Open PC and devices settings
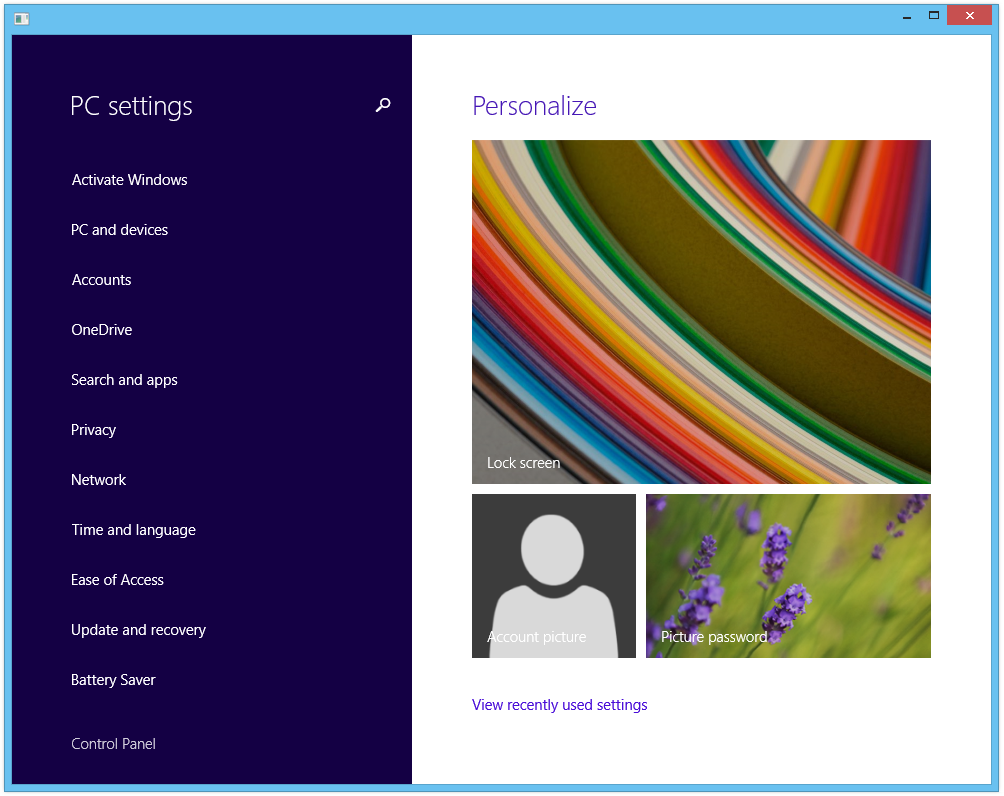1004x796 pixels. point(119,230)
